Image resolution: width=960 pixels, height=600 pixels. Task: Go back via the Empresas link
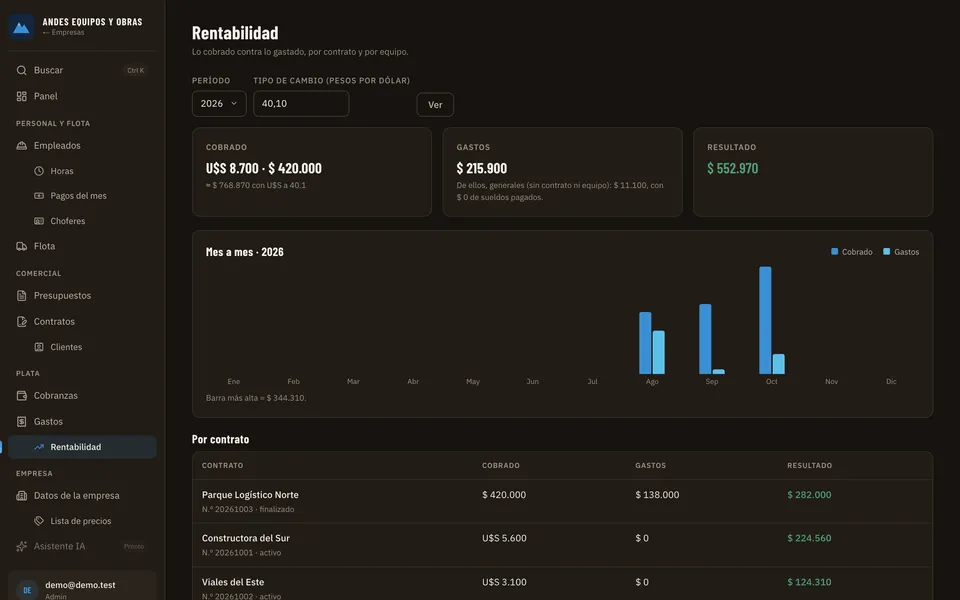click(64, 32)
